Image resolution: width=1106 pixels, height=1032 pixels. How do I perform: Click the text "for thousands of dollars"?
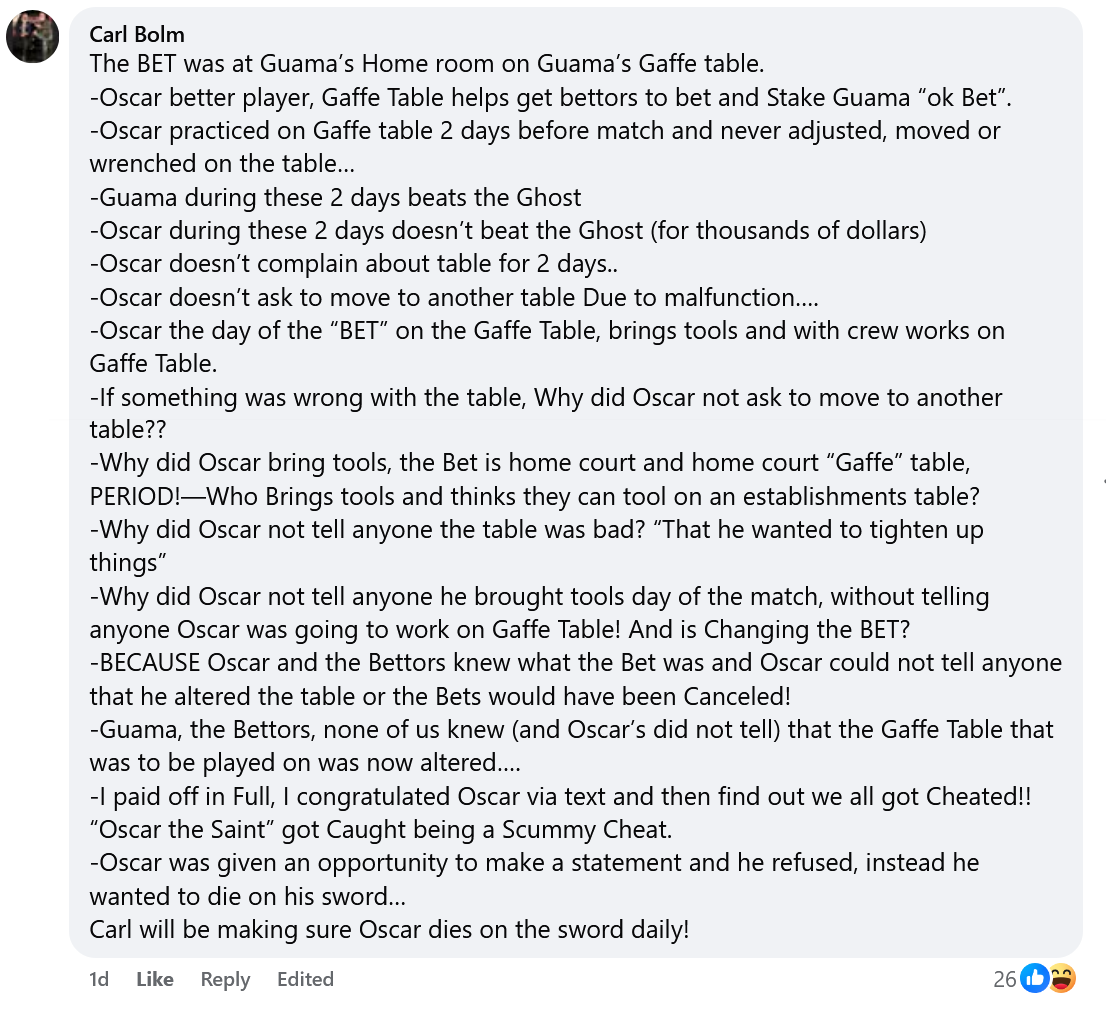(788, 230)
